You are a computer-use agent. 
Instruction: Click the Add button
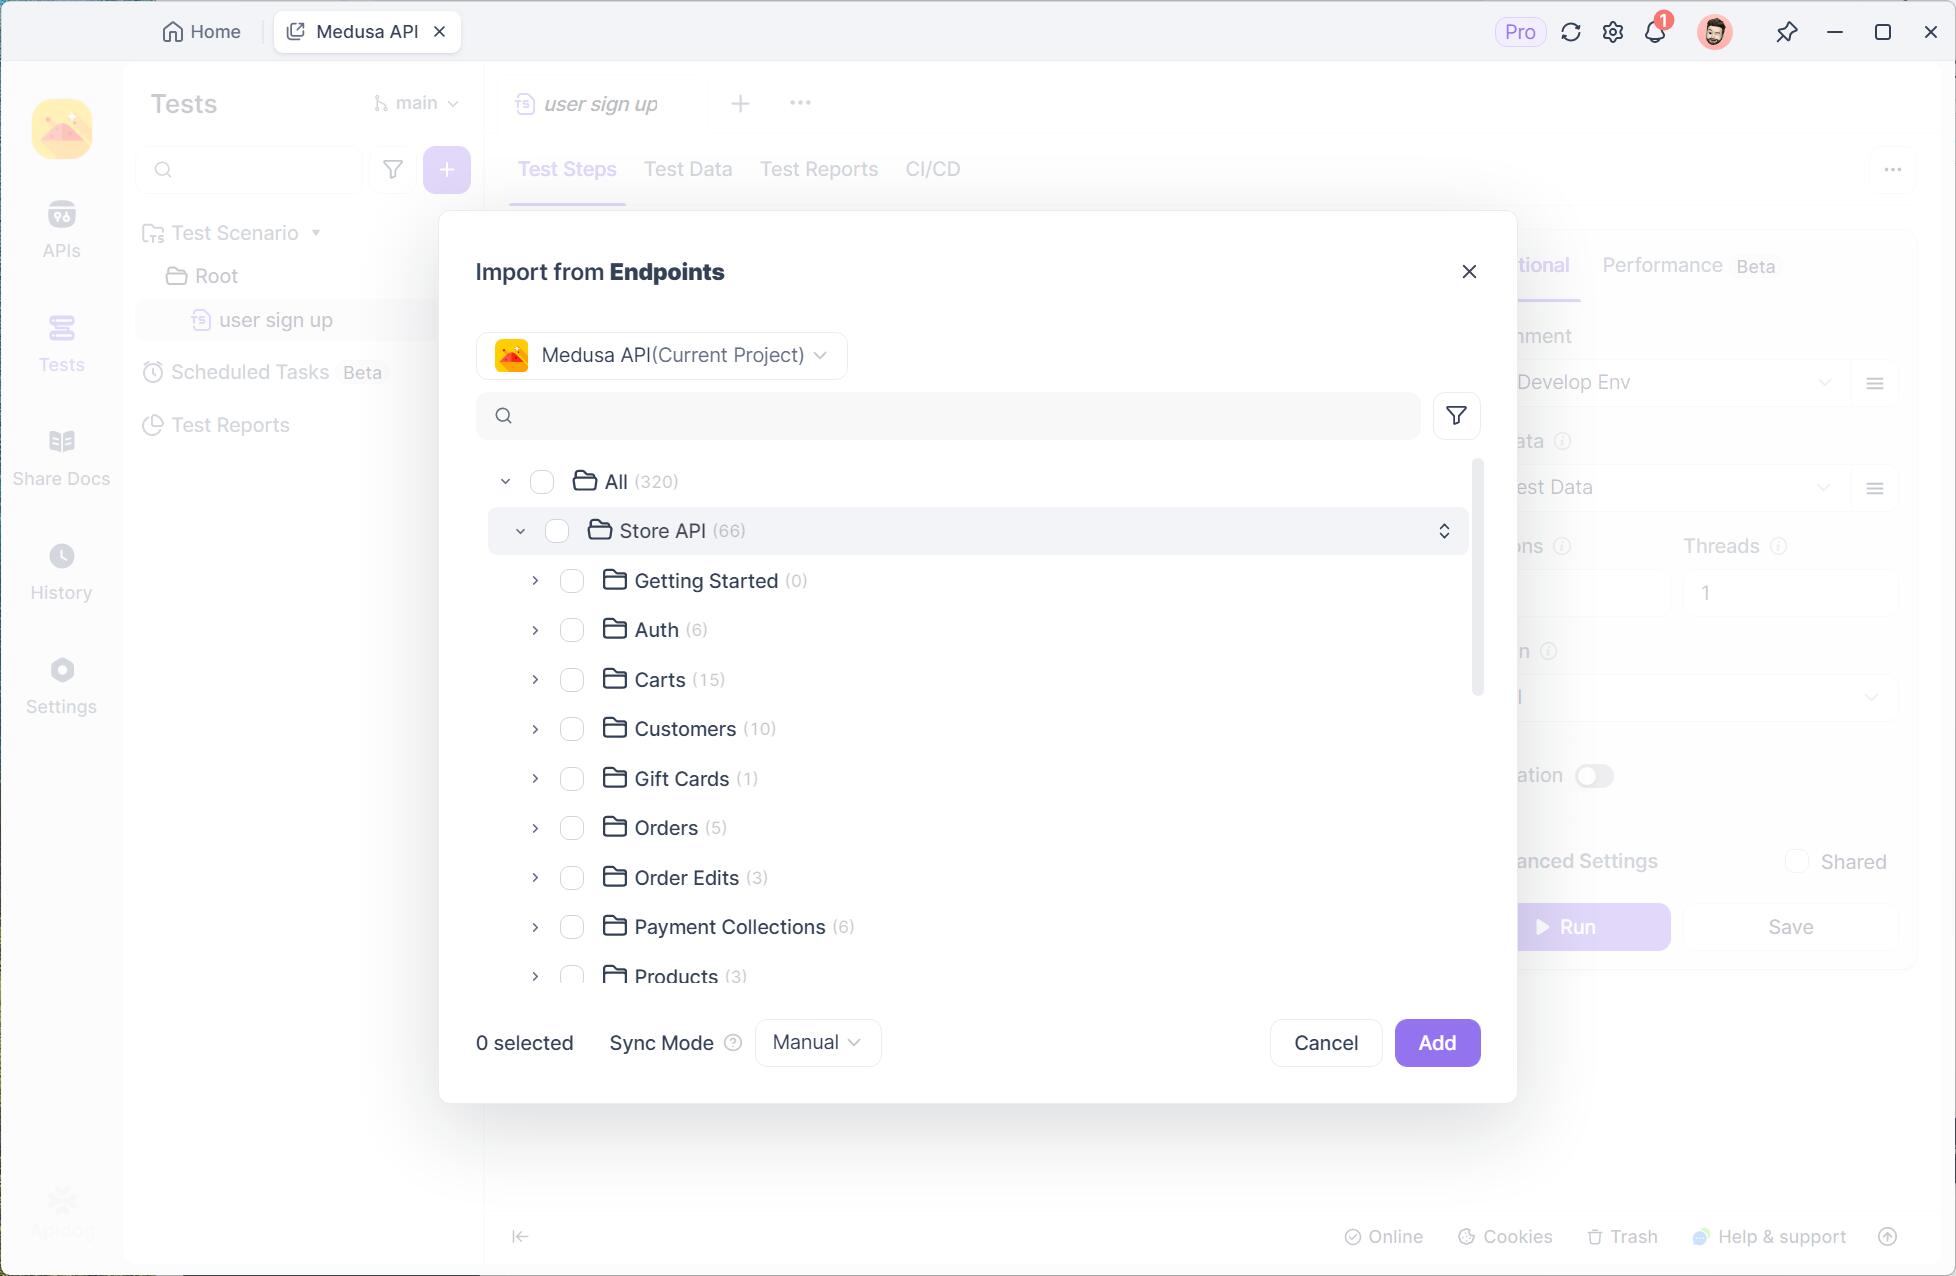coord(1438,1043)
